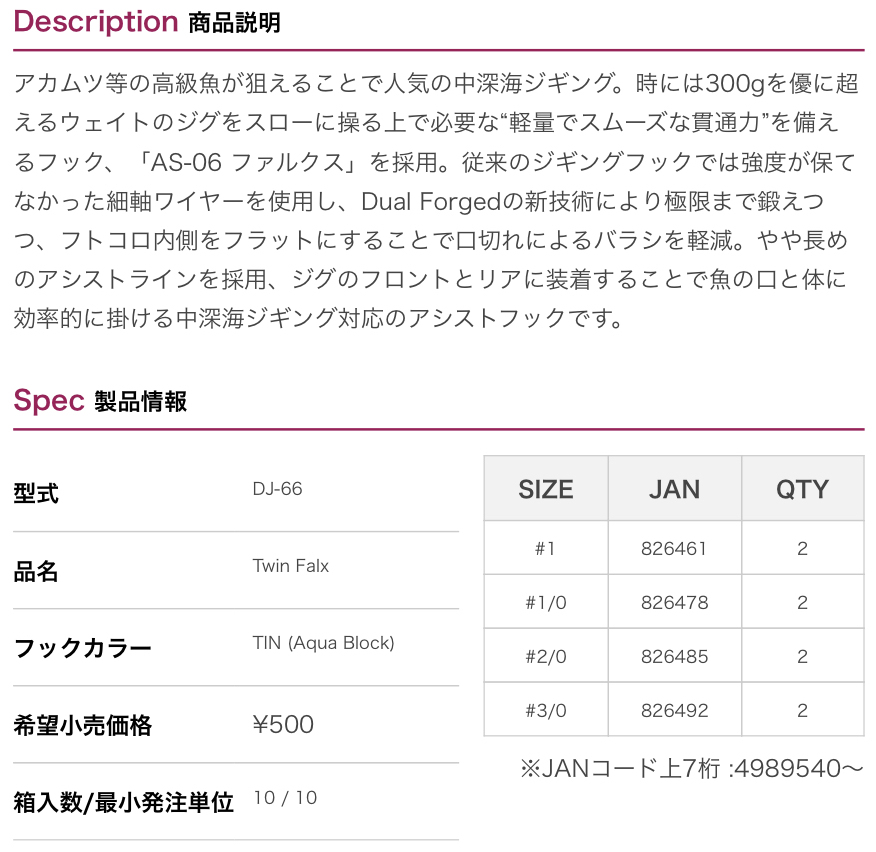Click the ¥500 retail price
The image size is (876, 852).
point(283,724)
